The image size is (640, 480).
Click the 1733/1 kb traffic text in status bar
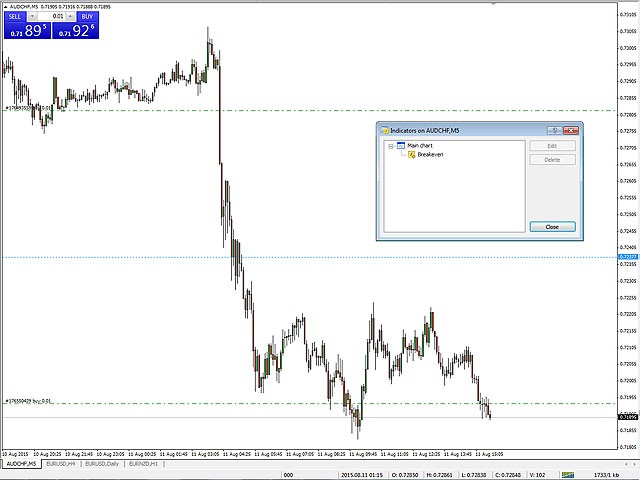point(605,475)
